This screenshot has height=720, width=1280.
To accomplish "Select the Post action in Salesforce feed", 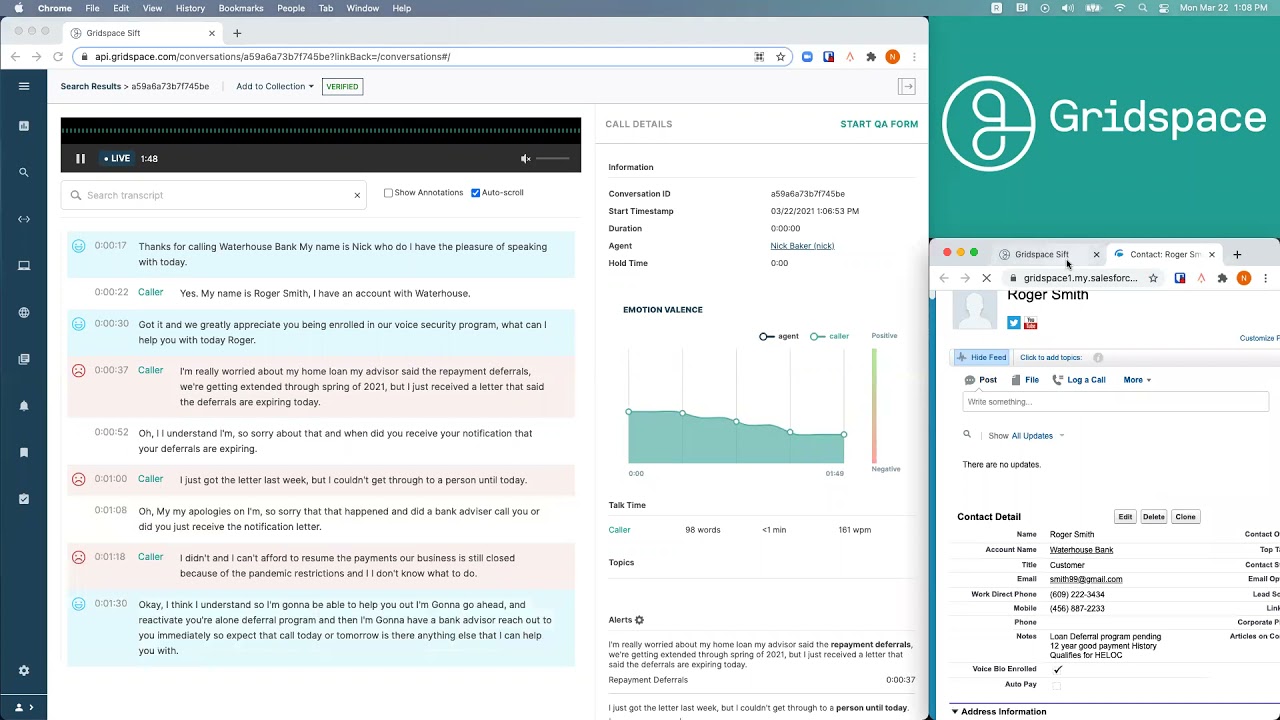I will point(981,380).
